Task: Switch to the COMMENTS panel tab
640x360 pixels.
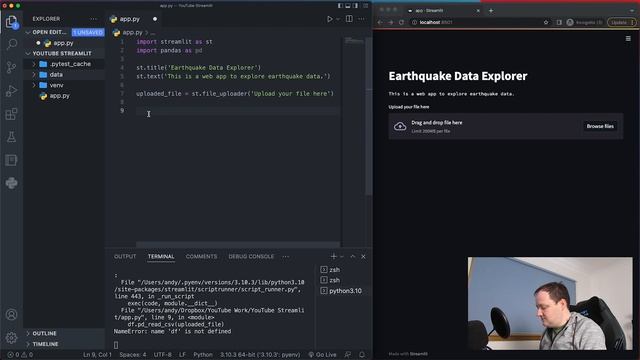Action: [201, 256]
